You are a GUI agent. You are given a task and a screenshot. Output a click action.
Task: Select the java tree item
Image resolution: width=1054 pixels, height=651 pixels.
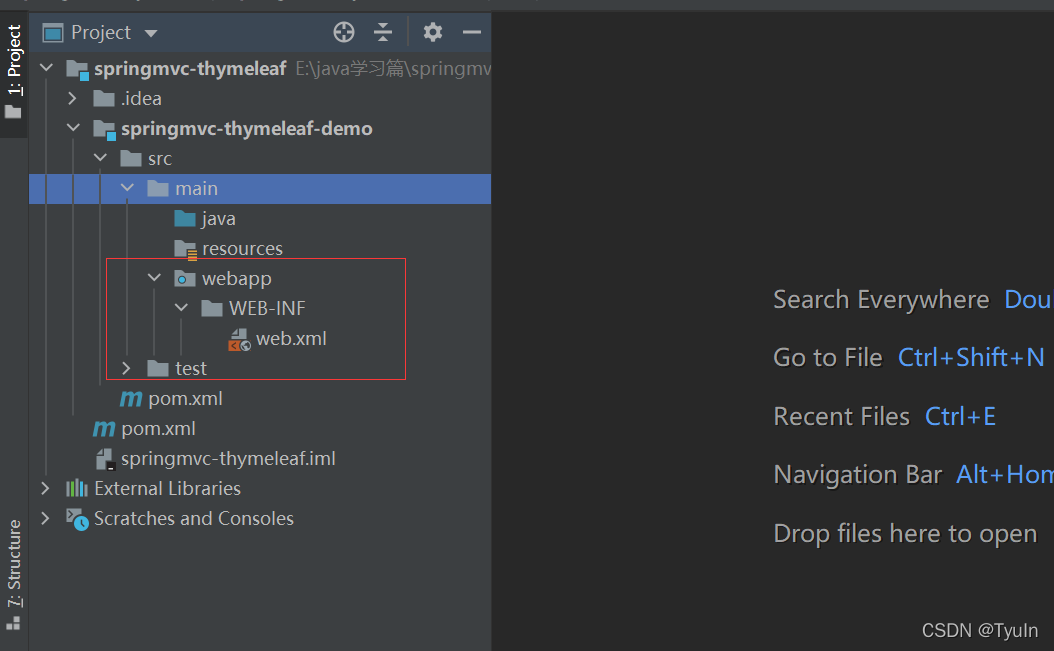pyautogui.click(x=218, y=219)
